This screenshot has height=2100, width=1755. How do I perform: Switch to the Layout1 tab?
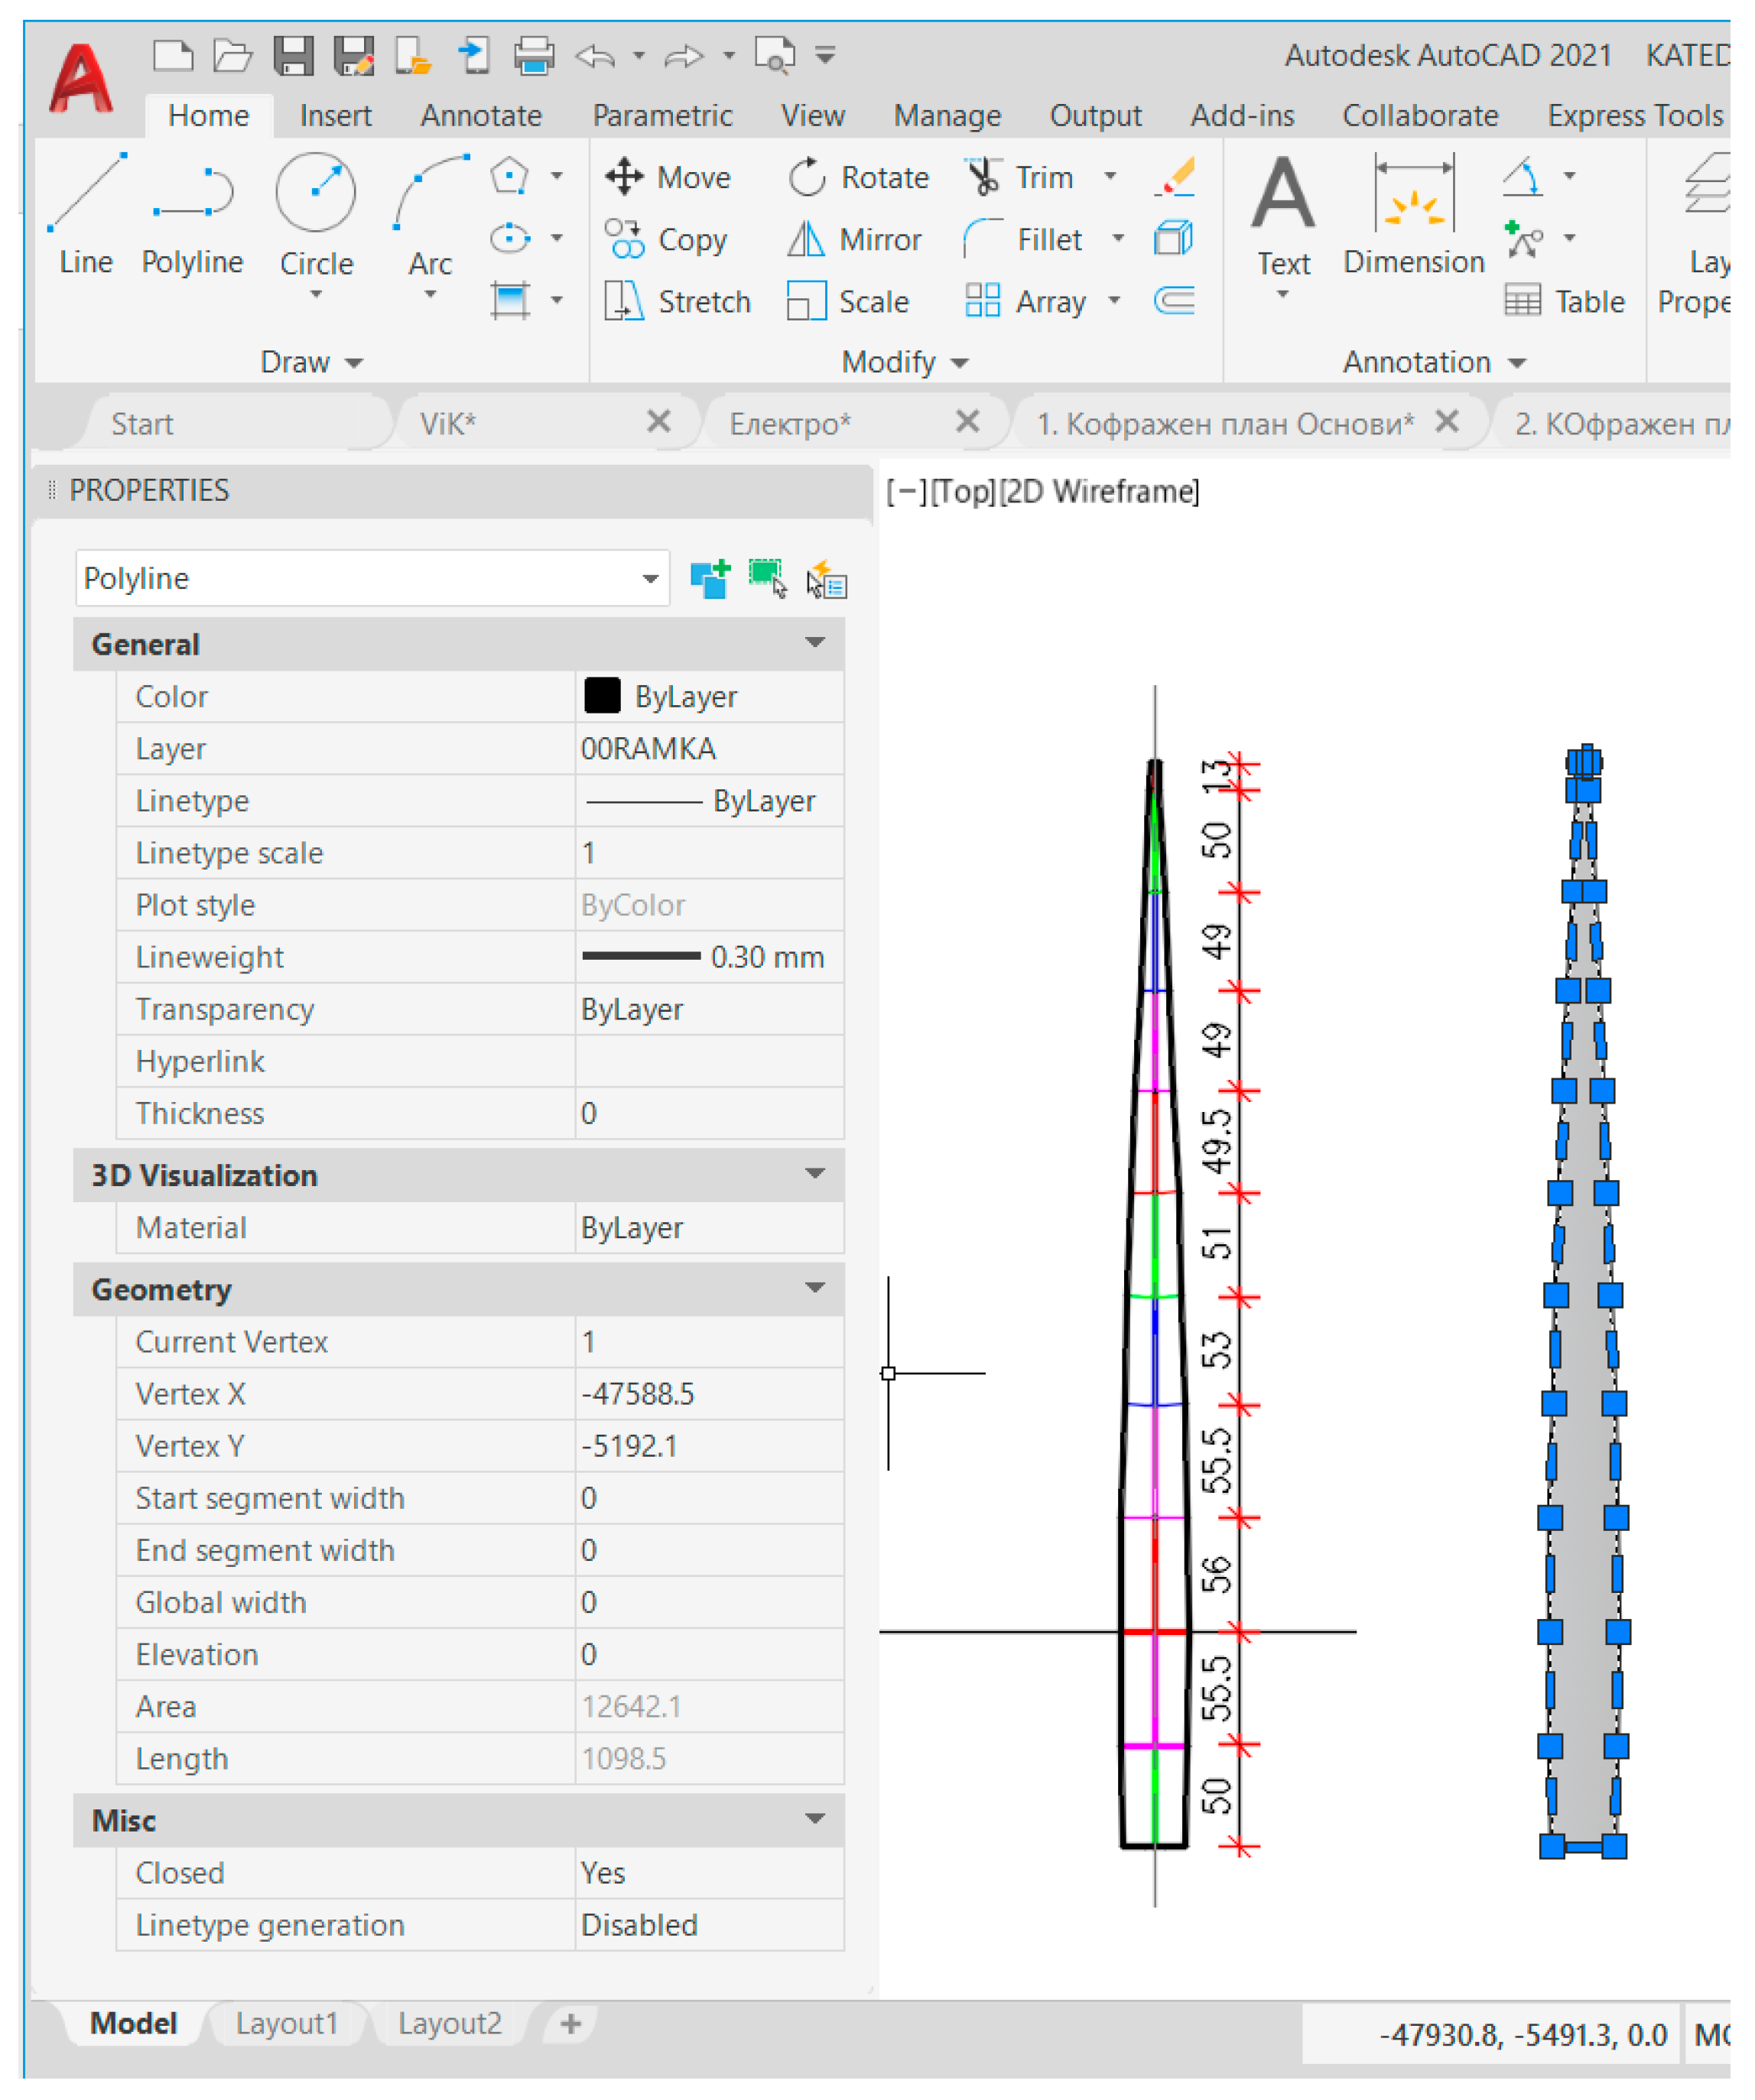click(287, 2023)
